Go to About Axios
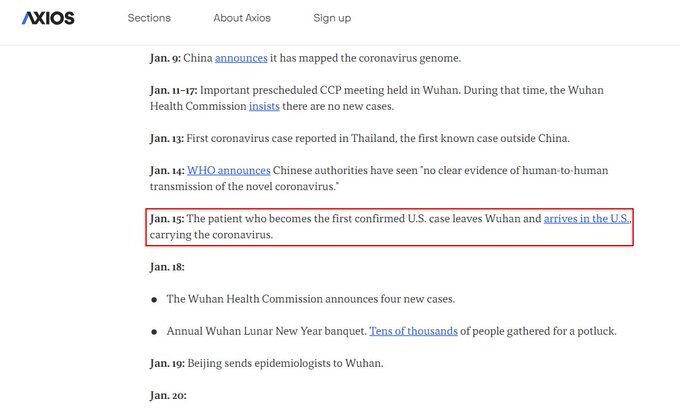 pyautogui.click(x=241, y=18)
